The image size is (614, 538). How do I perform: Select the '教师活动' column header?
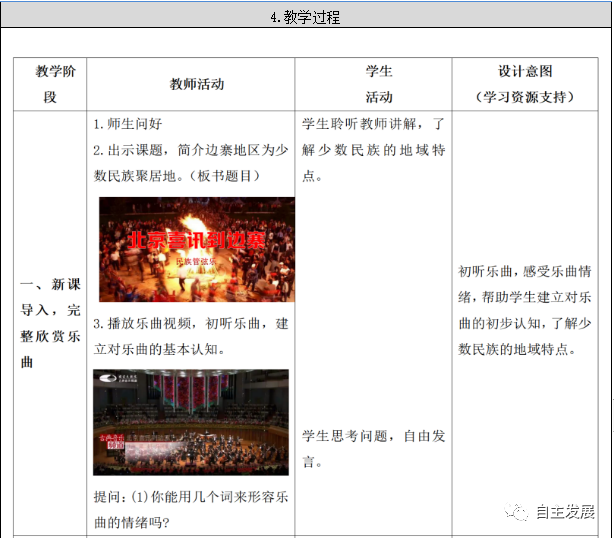197,84
